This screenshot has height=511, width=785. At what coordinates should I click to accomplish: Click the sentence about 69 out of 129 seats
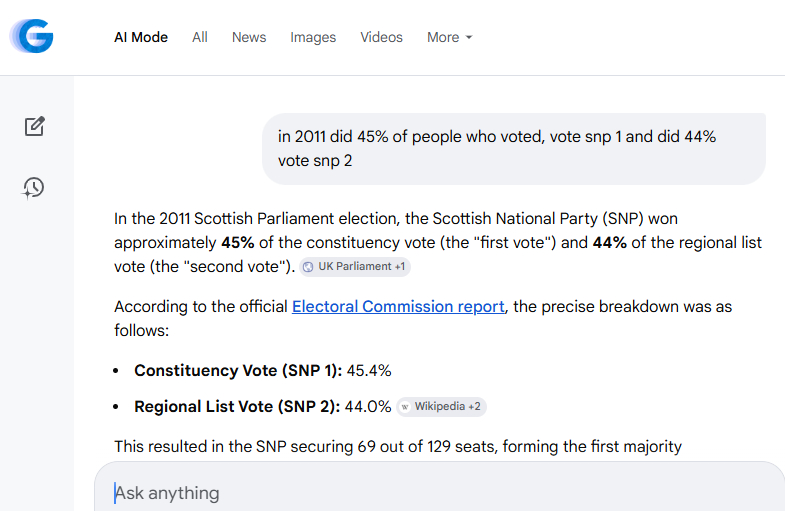pos(398,446)
